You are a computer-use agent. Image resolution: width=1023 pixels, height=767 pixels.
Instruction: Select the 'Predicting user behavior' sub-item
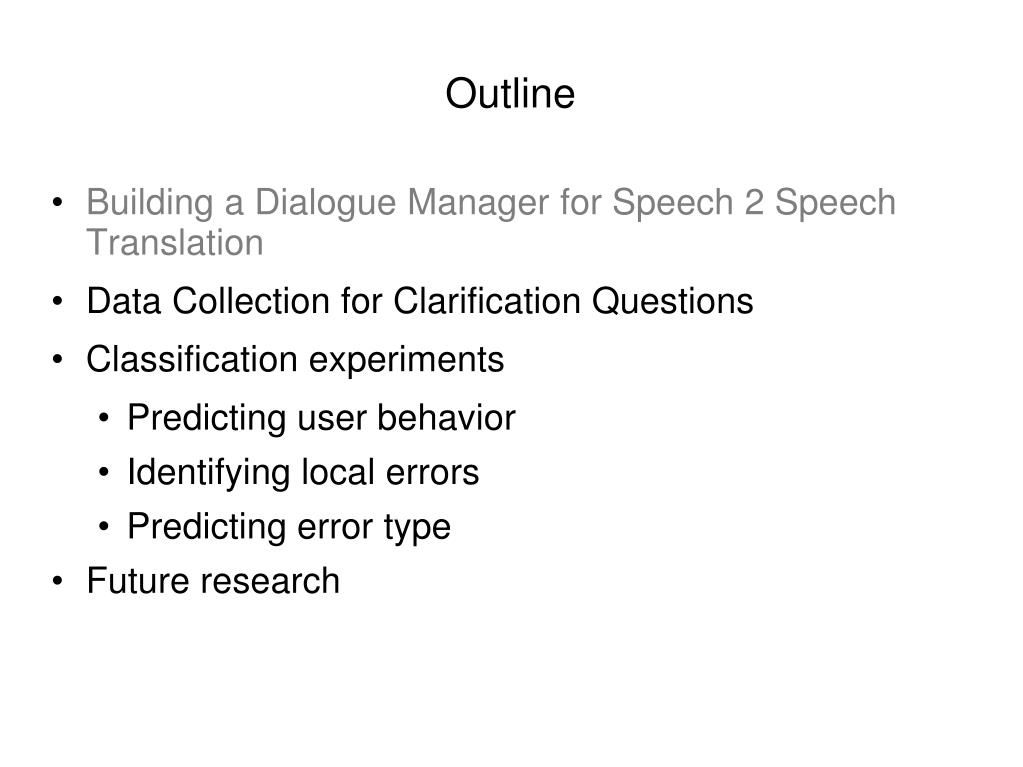point(321,418)
